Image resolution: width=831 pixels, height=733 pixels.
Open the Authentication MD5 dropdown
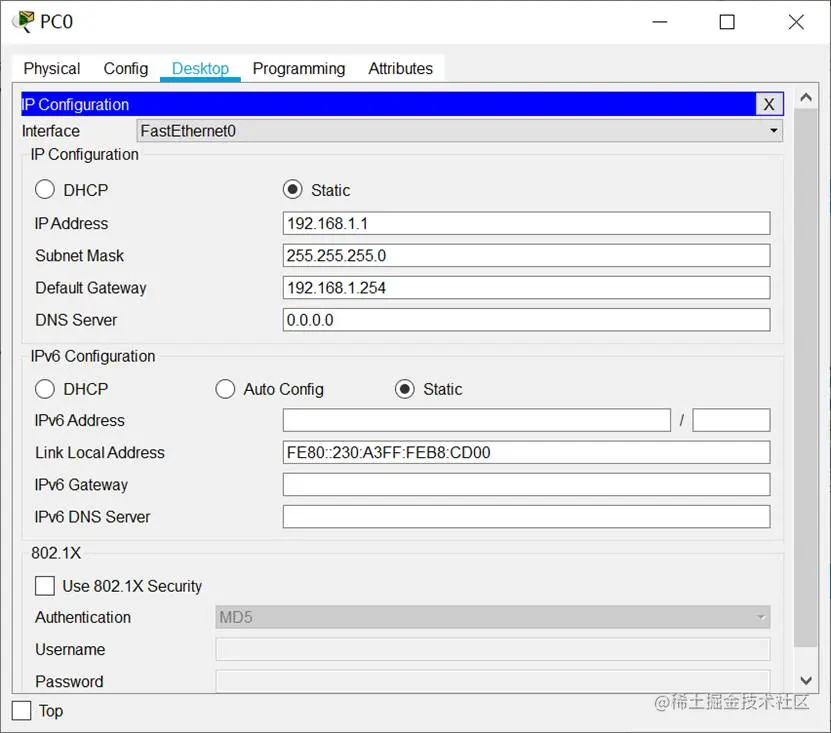[492, 617]
